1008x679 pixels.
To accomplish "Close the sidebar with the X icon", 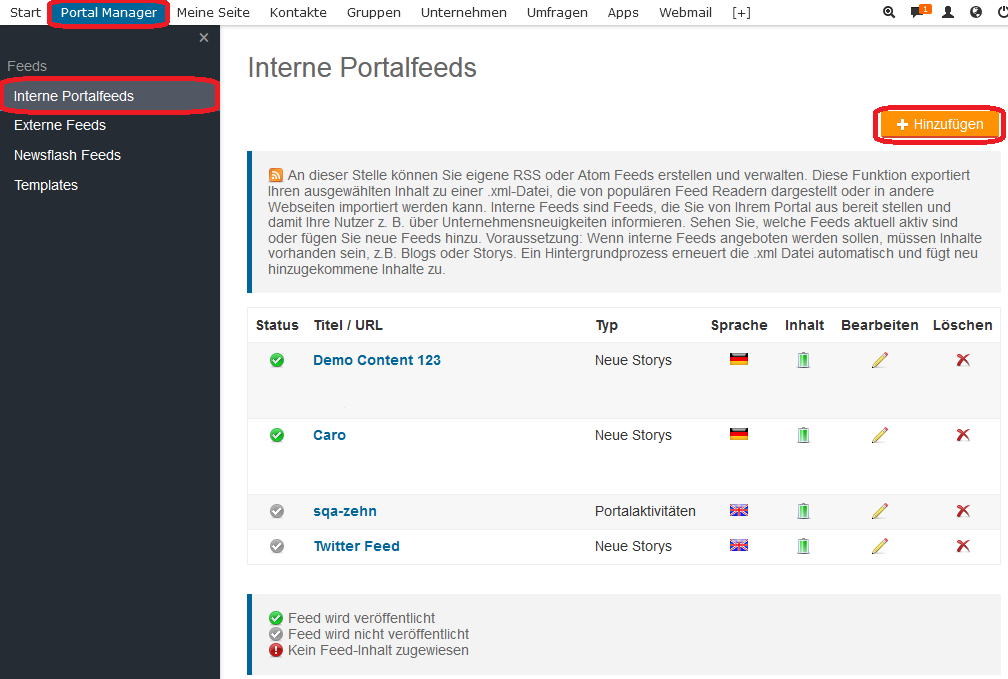I will tap(204, 38).
